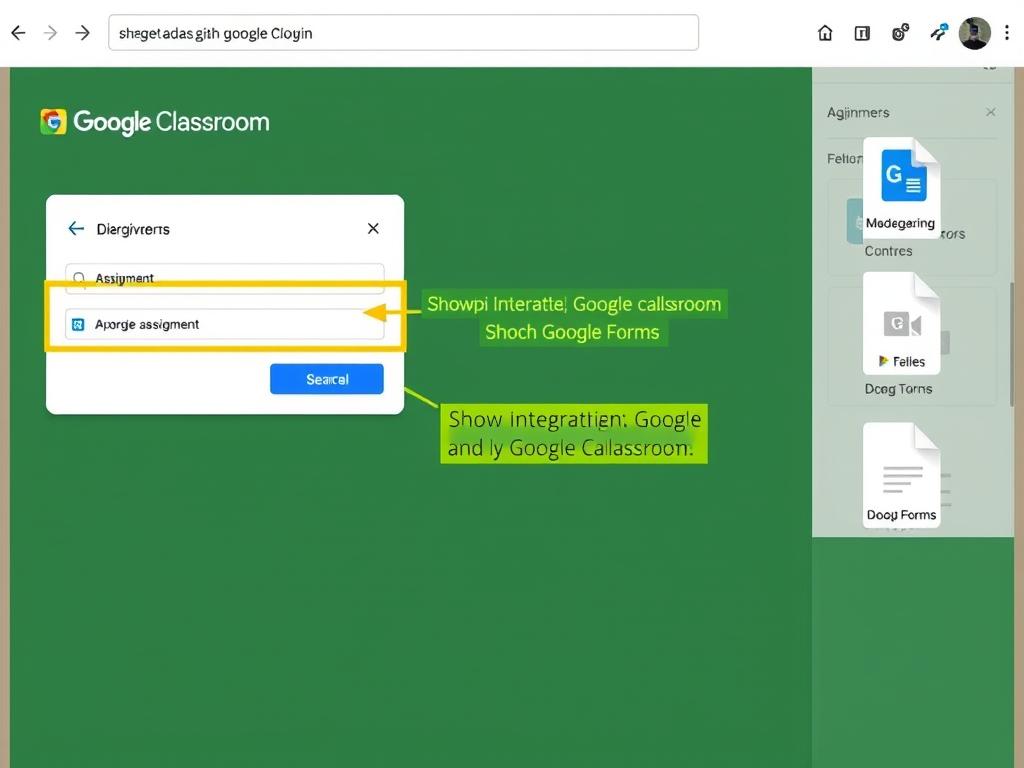This screenshot has width=1024, height=768.
Task: Open the Doop Forms document thumbnail
Action: tap(901, 475)
